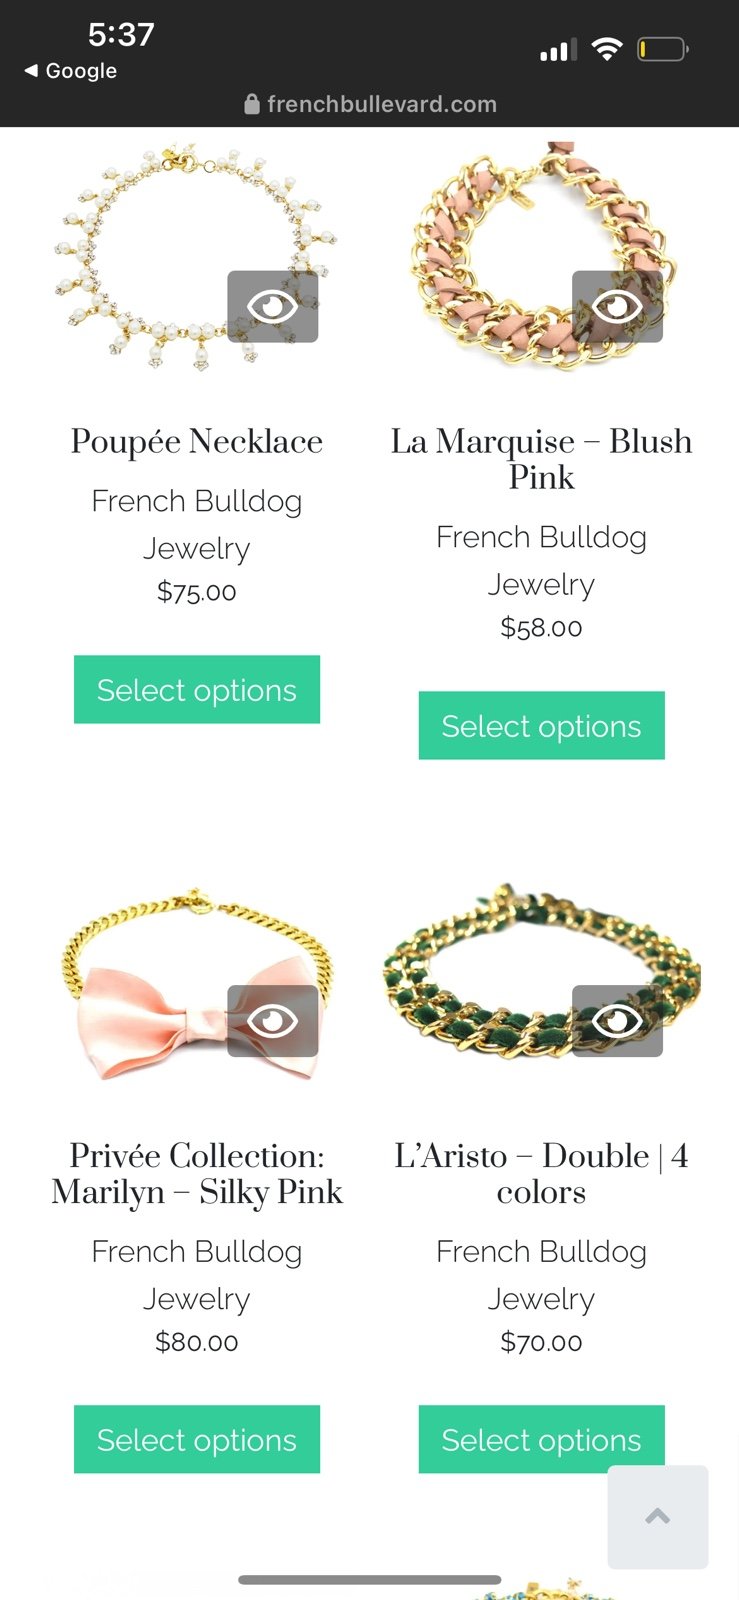Open quick view eye on L'Aristo Double
Viewport: 739px width, 1600px height.
click(617, 1021)
